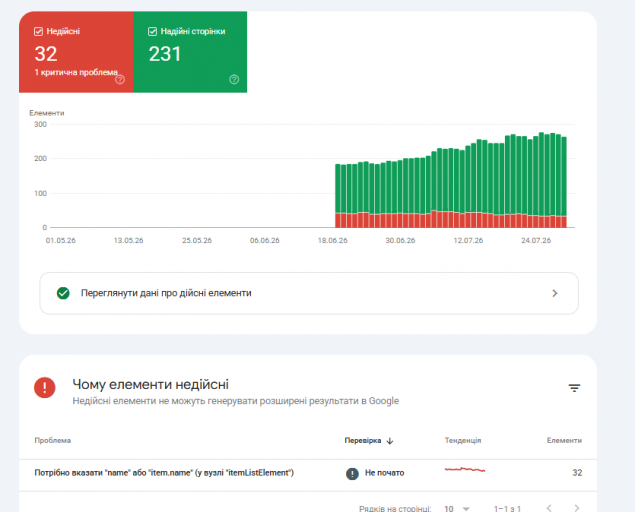
Task: Click the Проблема column header
Action: tap(53, 440)
